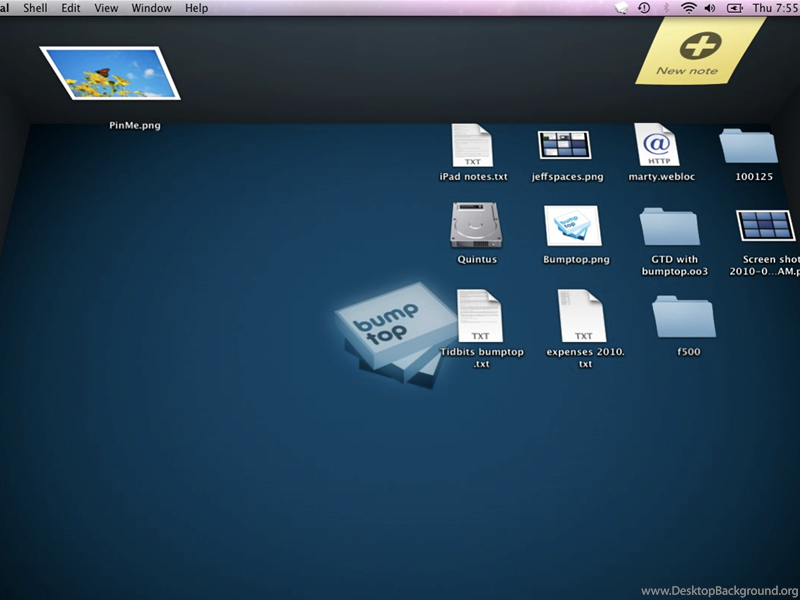Select the pinned PinMe.png butterfly photo
Screen dimensions: 800x600
(x=110, y=73)
